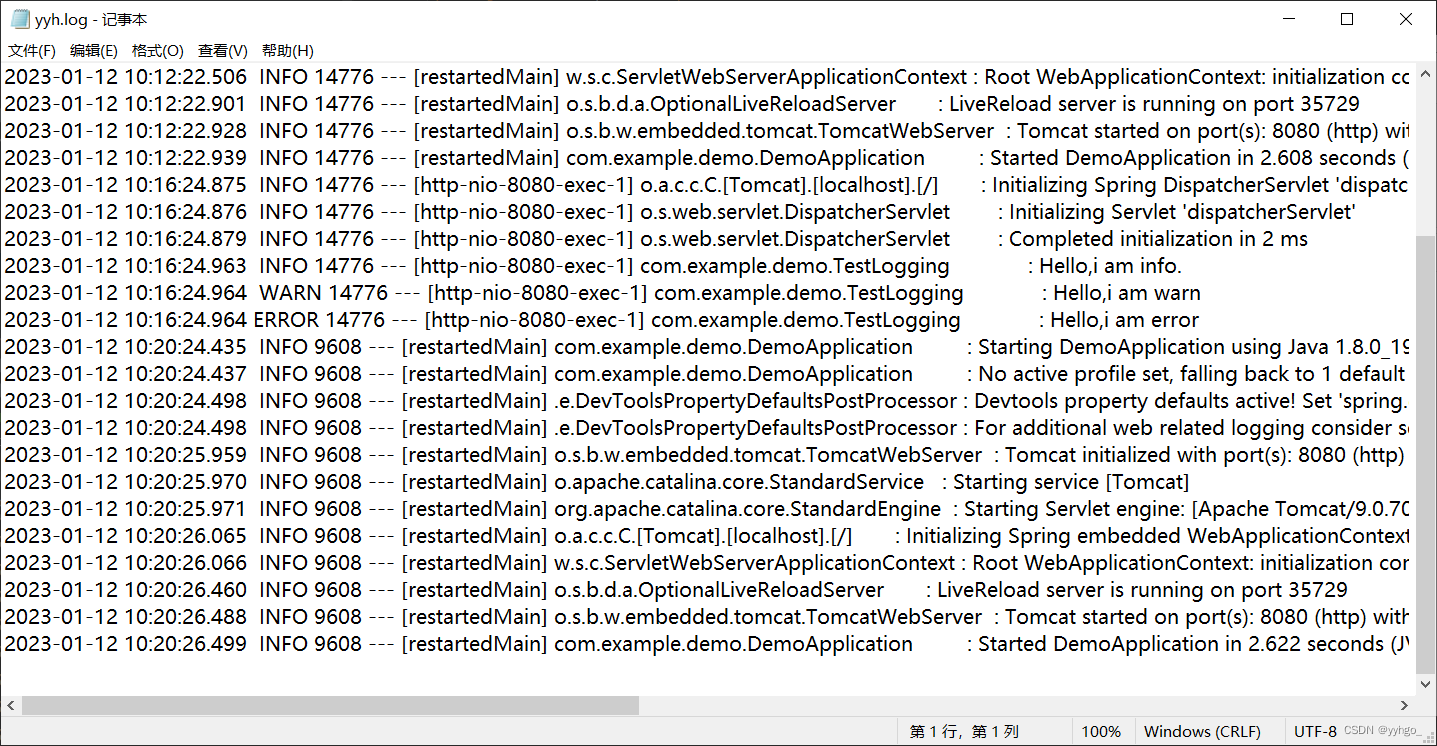Click timestamp 2023-01-12 10:12:22.506
Image resolution: width=1437 pixels, height=746 pixels.
tap(125, 77)
